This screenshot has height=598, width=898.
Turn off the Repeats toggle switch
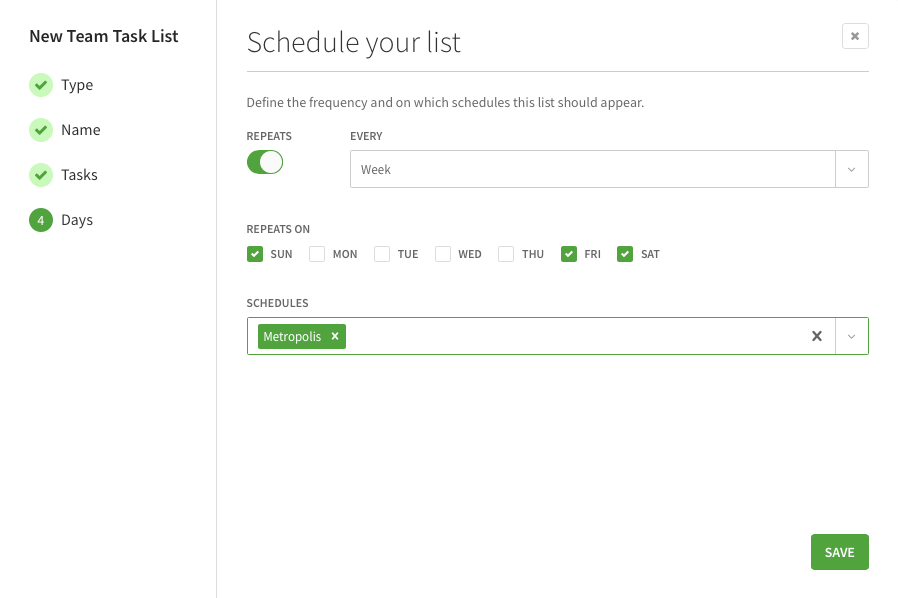[x=265, y=162]
